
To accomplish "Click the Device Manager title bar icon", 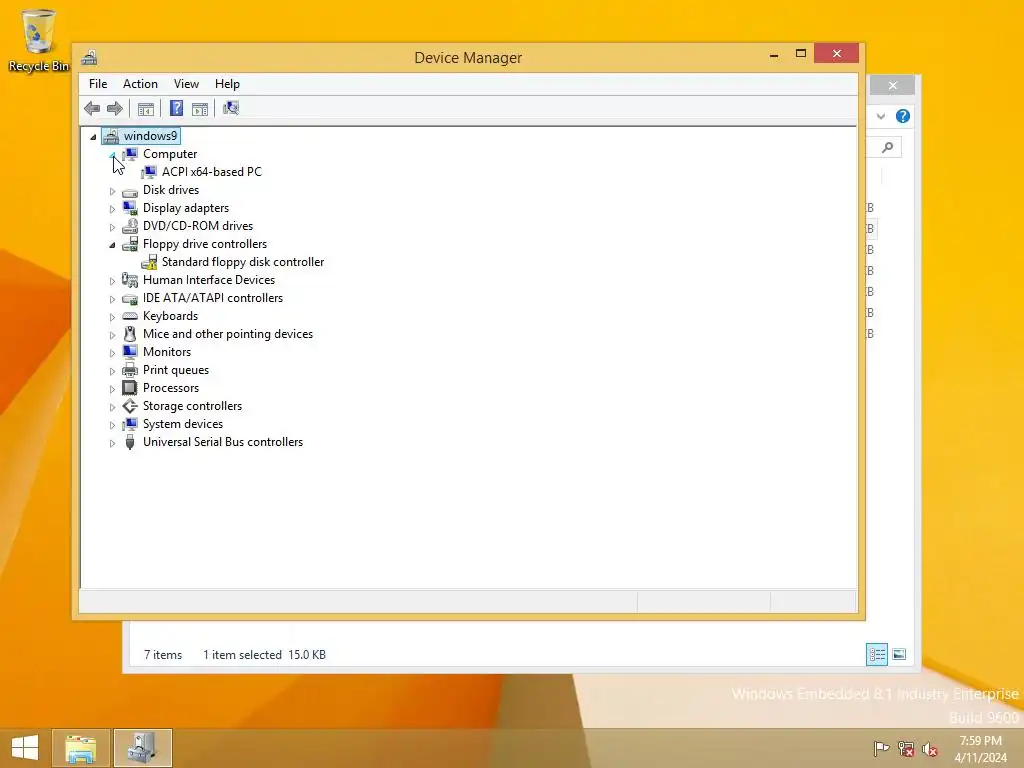I will (x=89, y=57).
